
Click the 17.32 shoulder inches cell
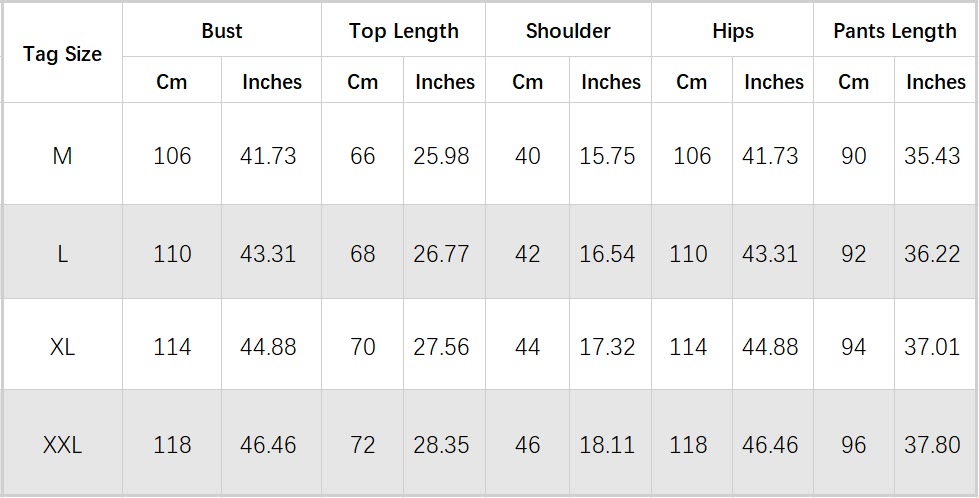click(x=607, y=347)
